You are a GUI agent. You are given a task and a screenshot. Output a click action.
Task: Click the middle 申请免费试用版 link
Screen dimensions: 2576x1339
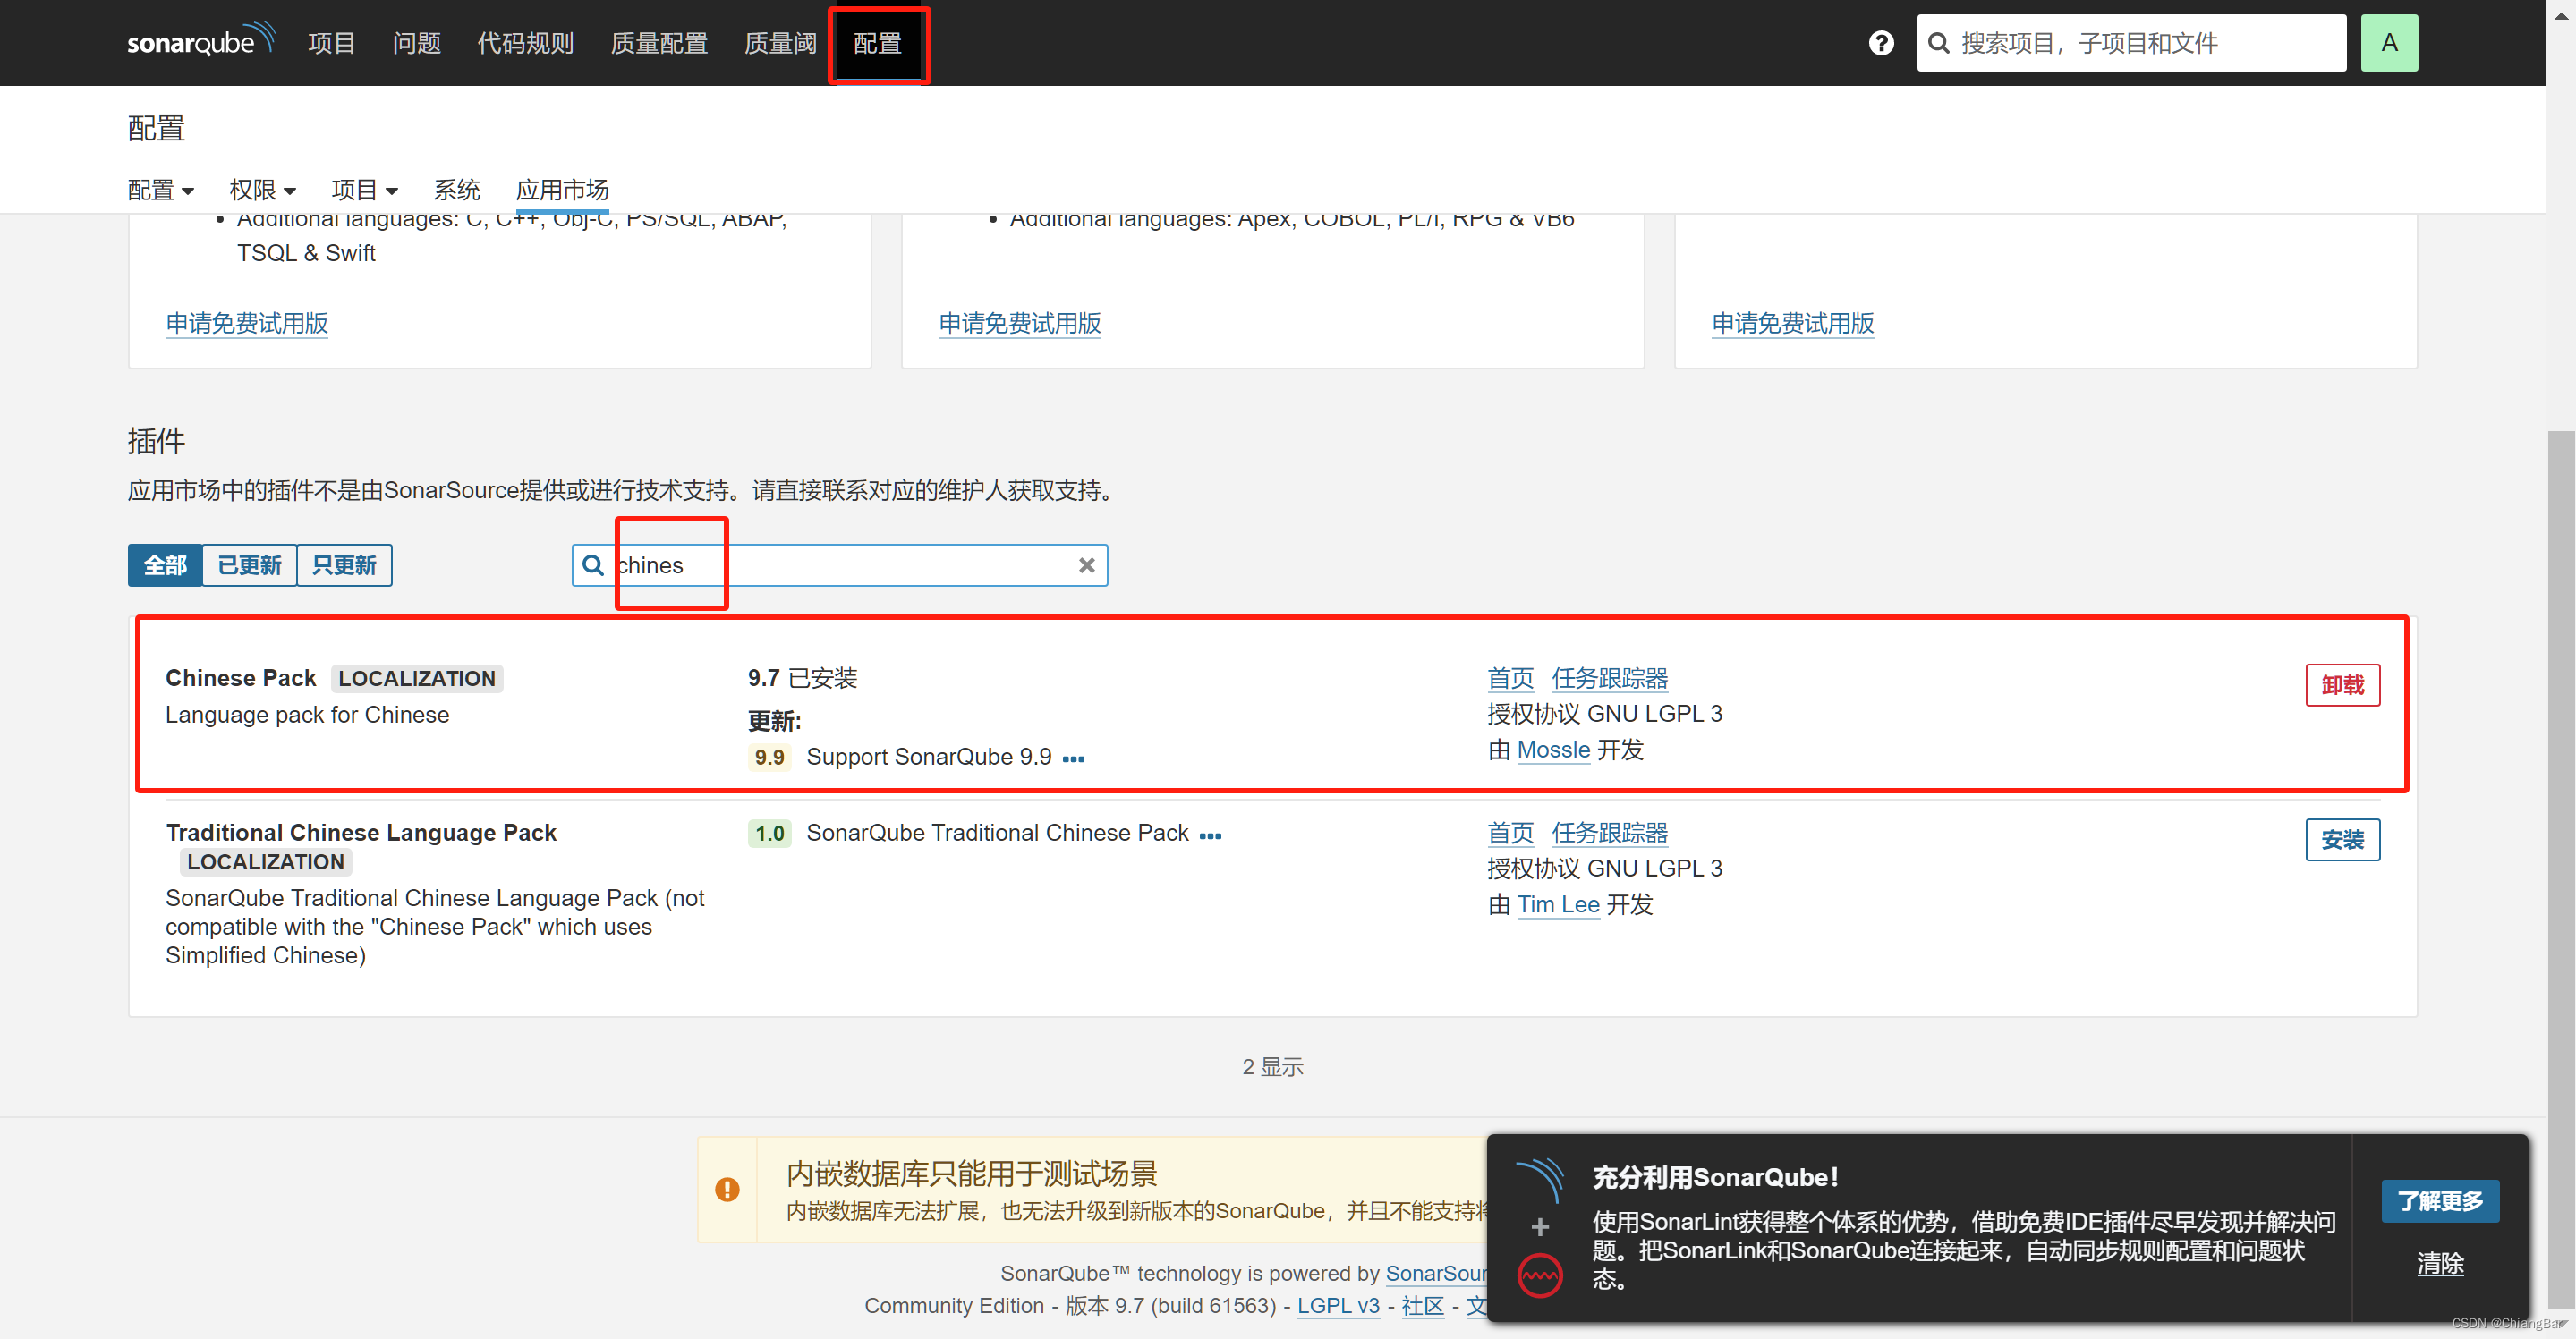pos(1020,323)
